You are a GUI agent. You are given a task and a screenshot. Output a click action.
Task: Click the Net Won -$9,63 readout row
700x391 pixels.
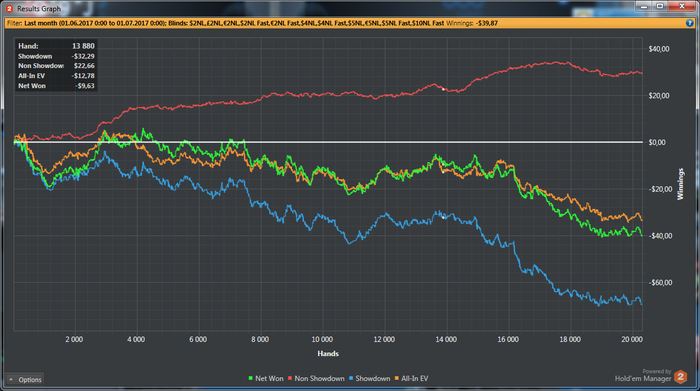[56, 86]
